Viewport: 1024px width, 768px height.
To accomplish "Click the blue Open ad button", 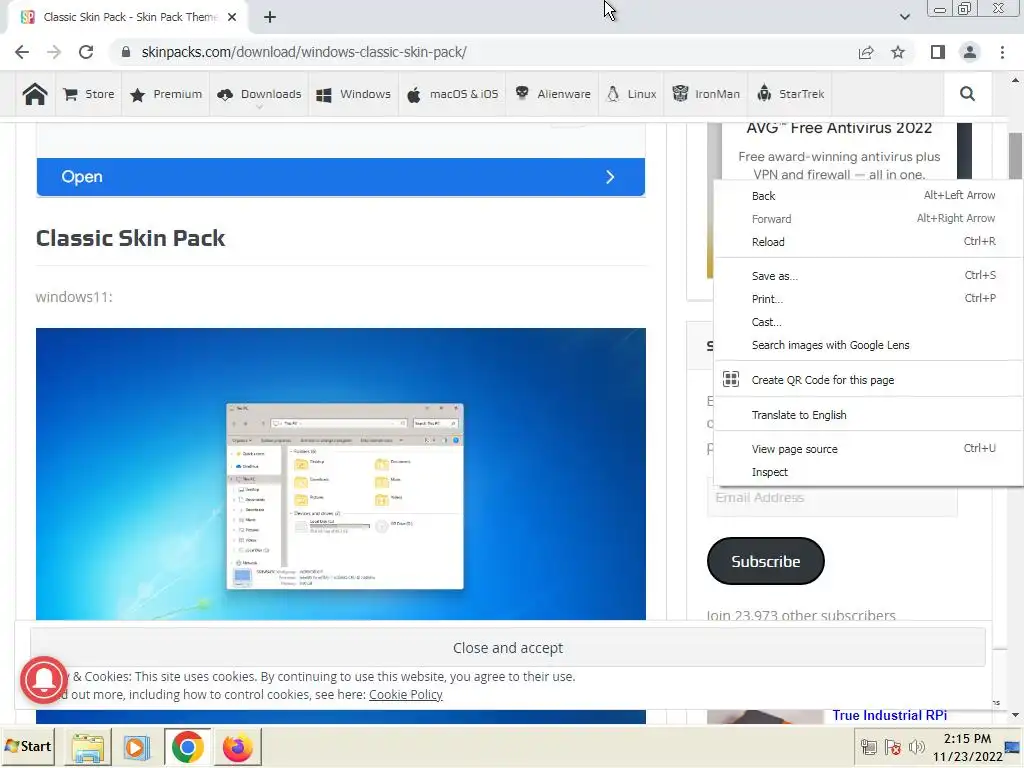I will click(x=341, y=177).
